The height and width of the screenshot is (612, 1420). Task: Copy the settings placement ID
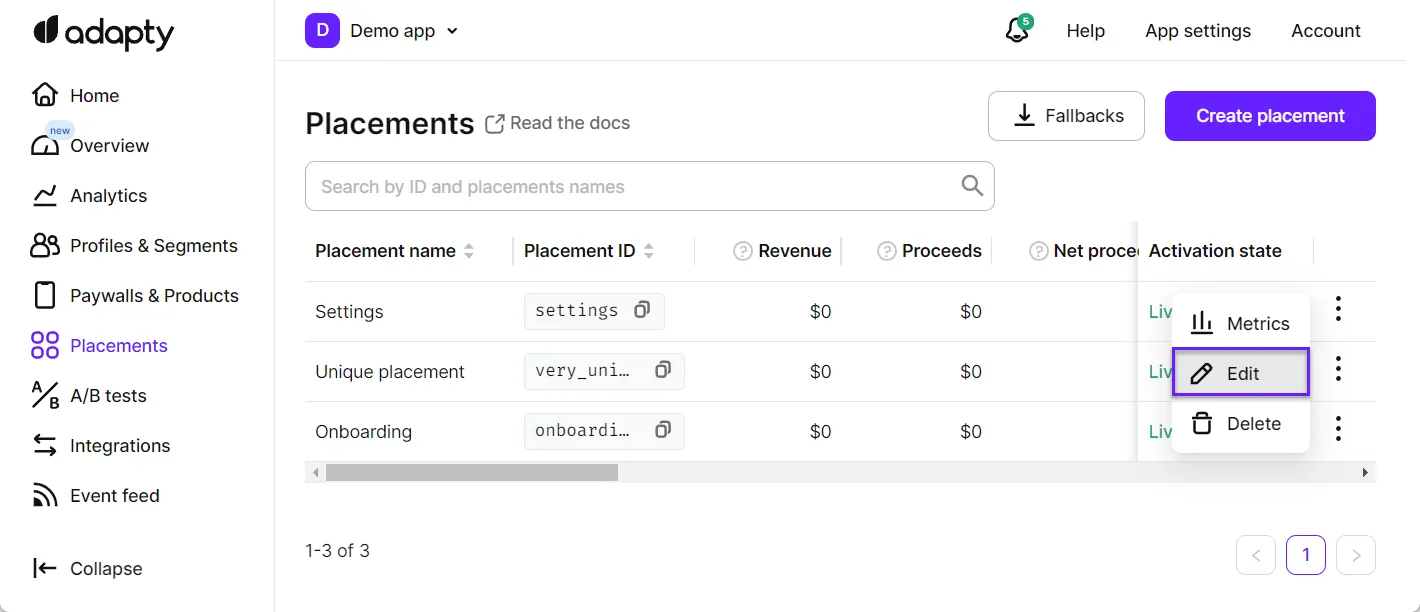click(x=642, y=311)
